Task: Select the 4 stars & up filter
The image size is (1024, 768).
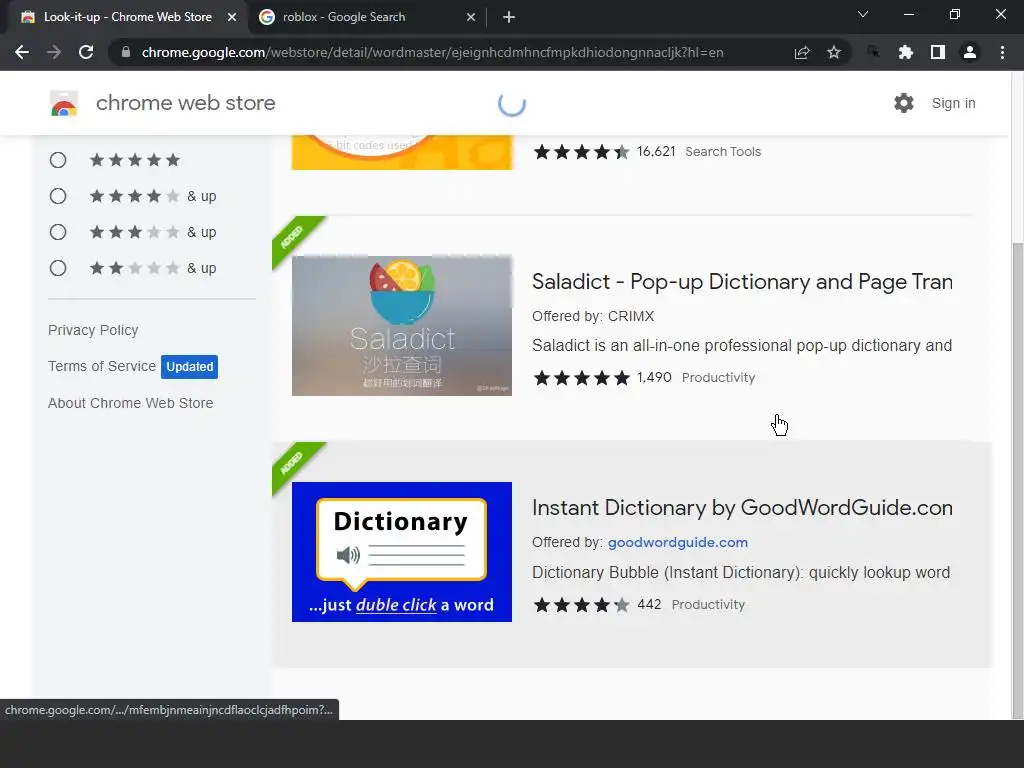Action: [x=58, y=196]
